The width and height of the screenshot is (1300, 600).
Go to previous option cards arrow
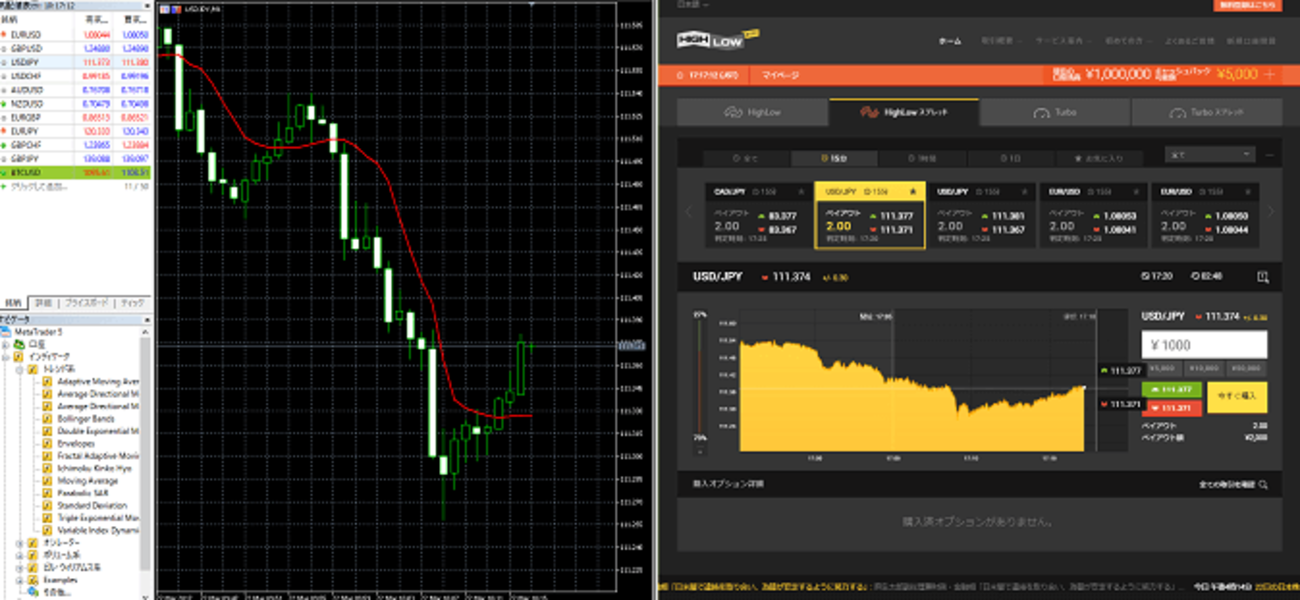688,211
